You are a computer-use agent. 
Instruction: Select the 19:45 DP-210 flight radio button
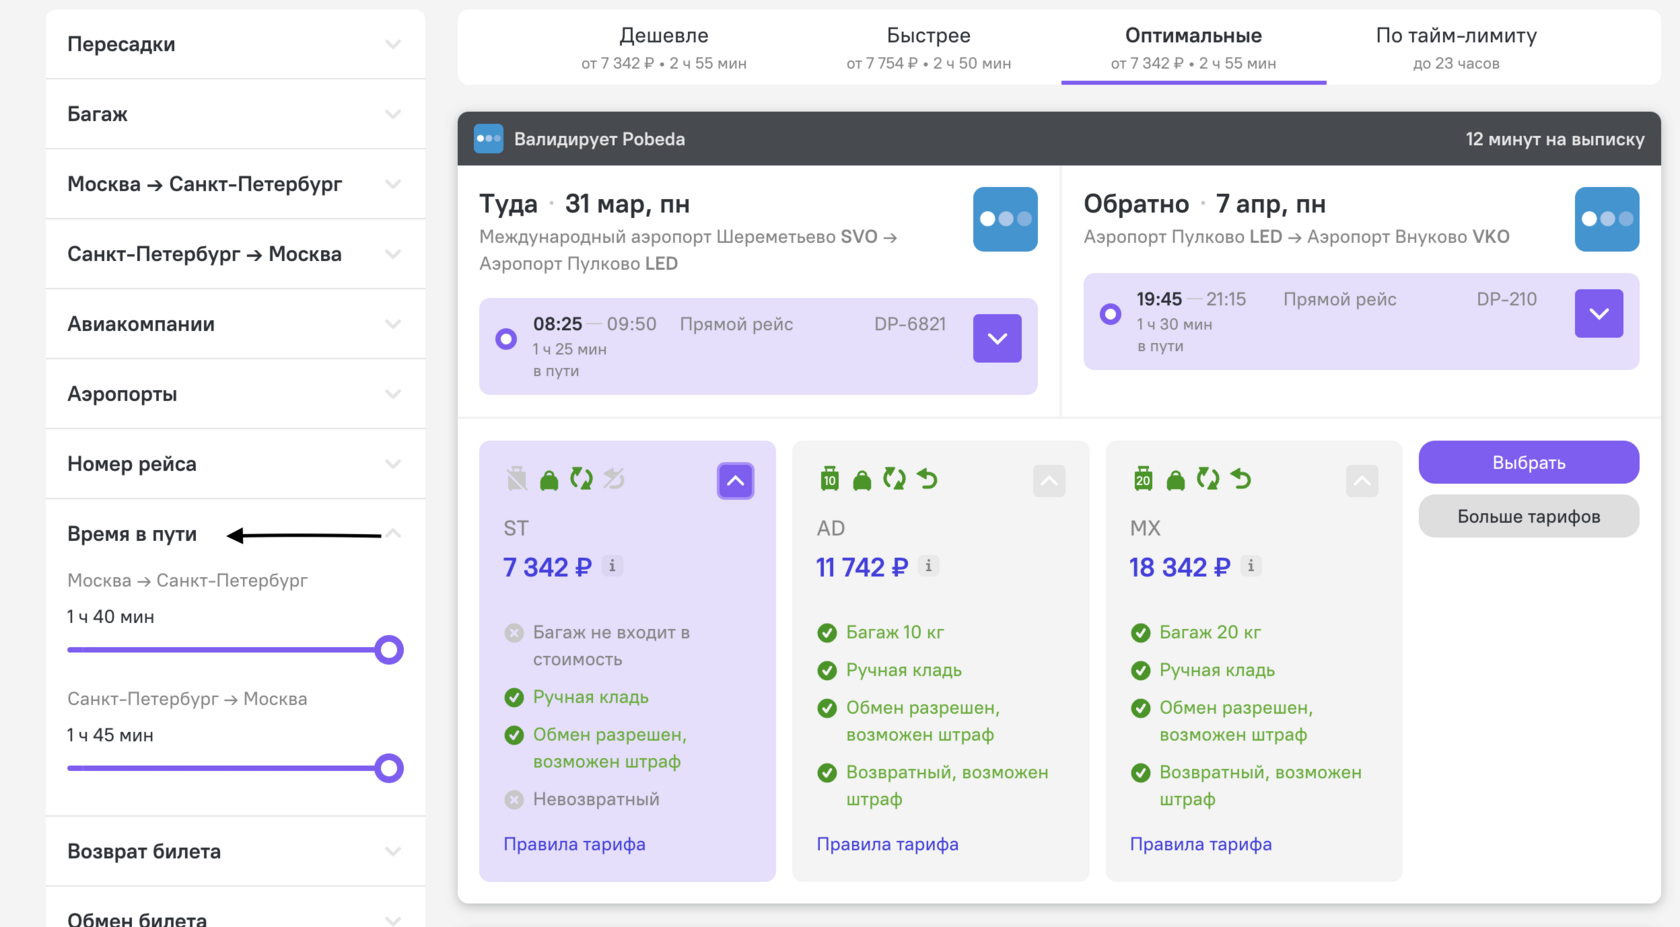[1110, 314]
